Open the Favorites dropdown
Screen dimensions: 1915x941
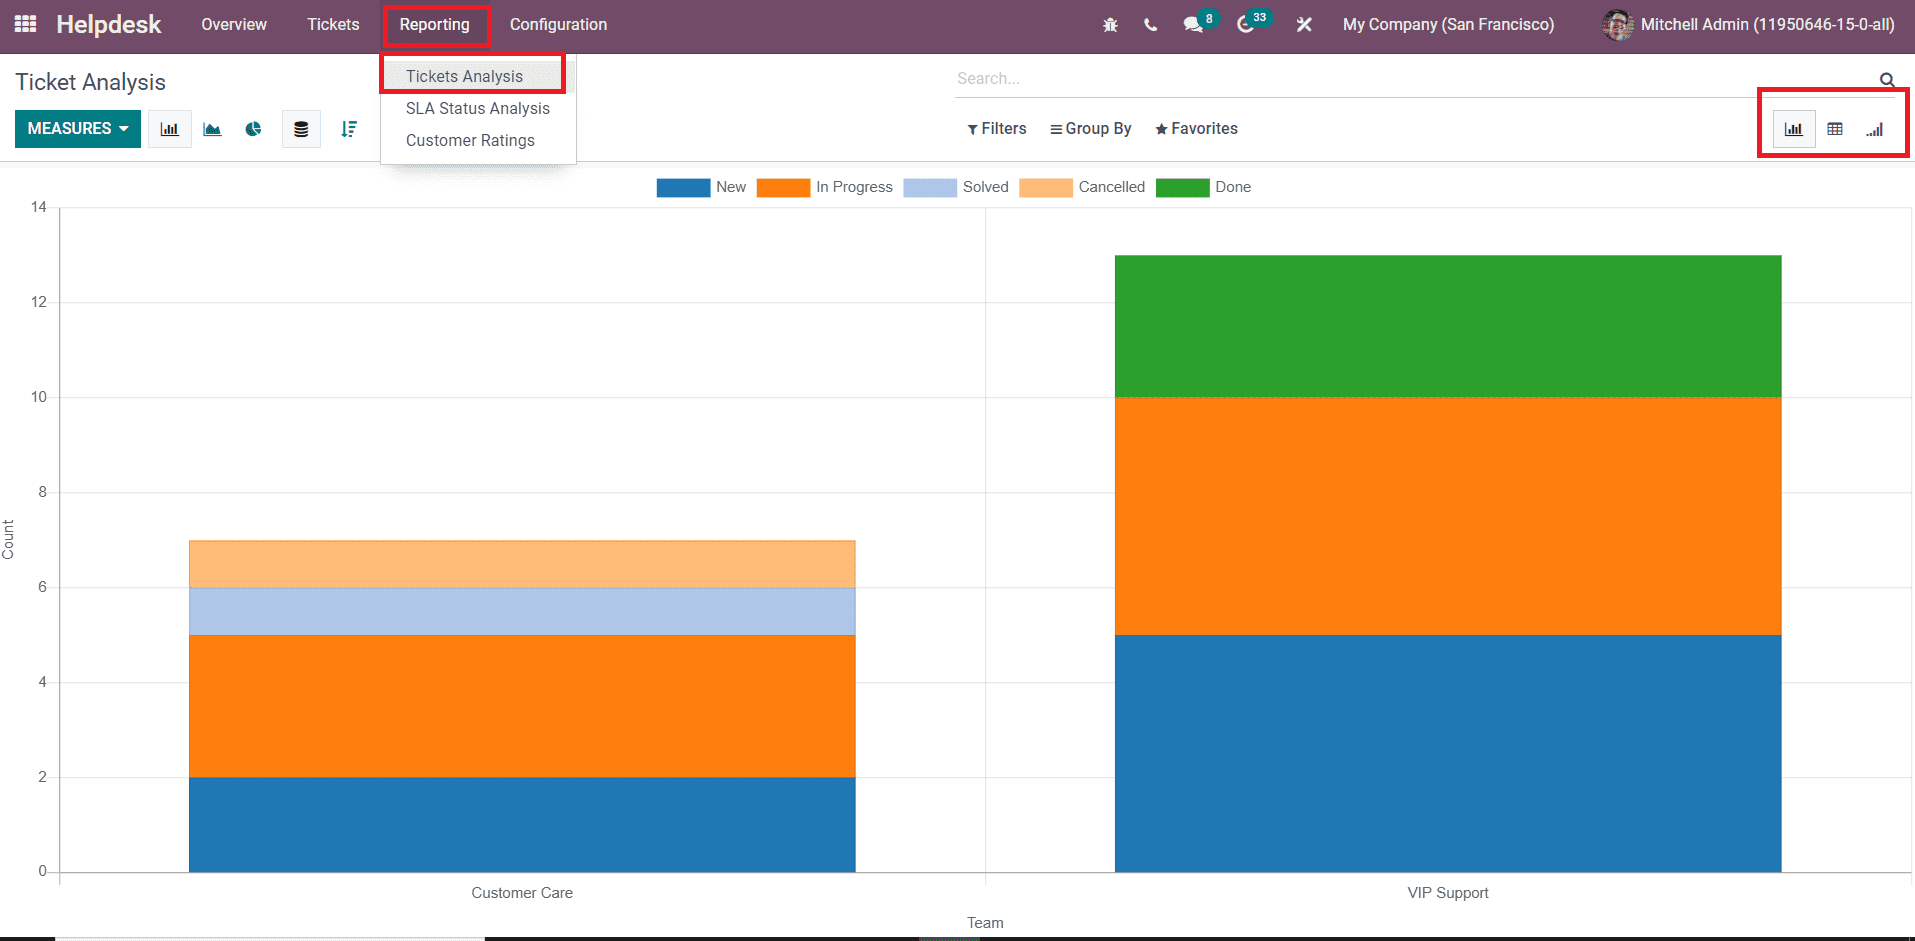point(1196,128)
